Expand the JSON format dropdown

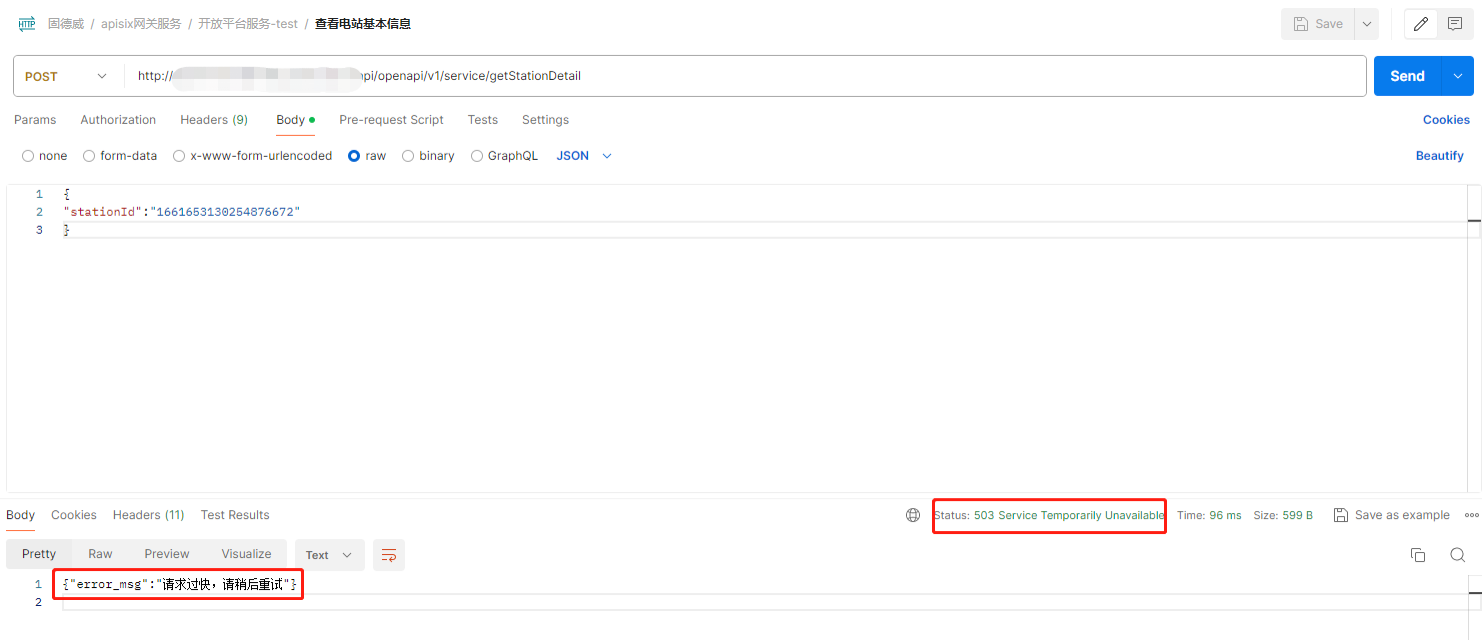click(x=584, y=156)
